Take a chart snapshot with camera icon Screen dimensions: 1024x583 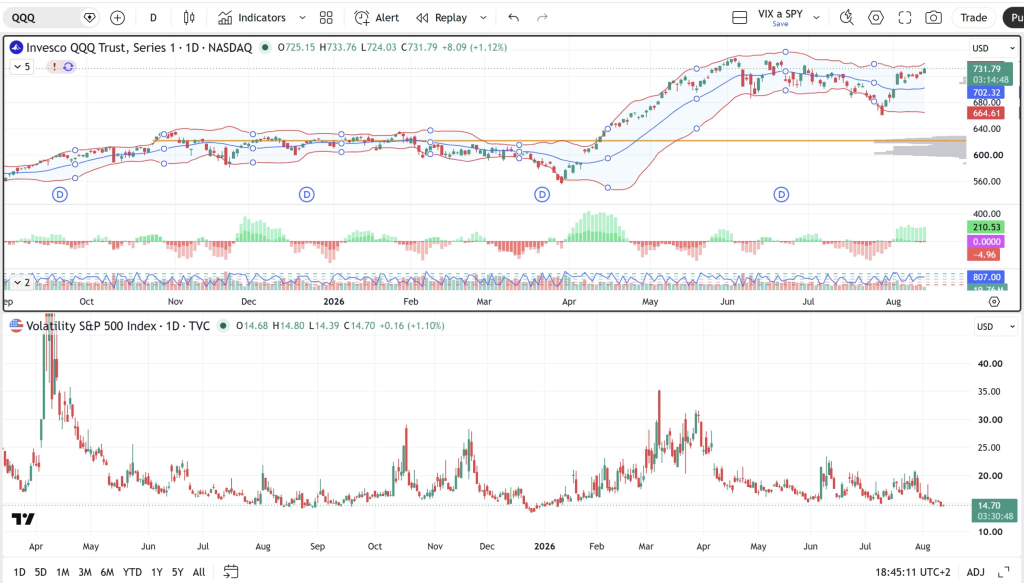click(x=933, y=18)
